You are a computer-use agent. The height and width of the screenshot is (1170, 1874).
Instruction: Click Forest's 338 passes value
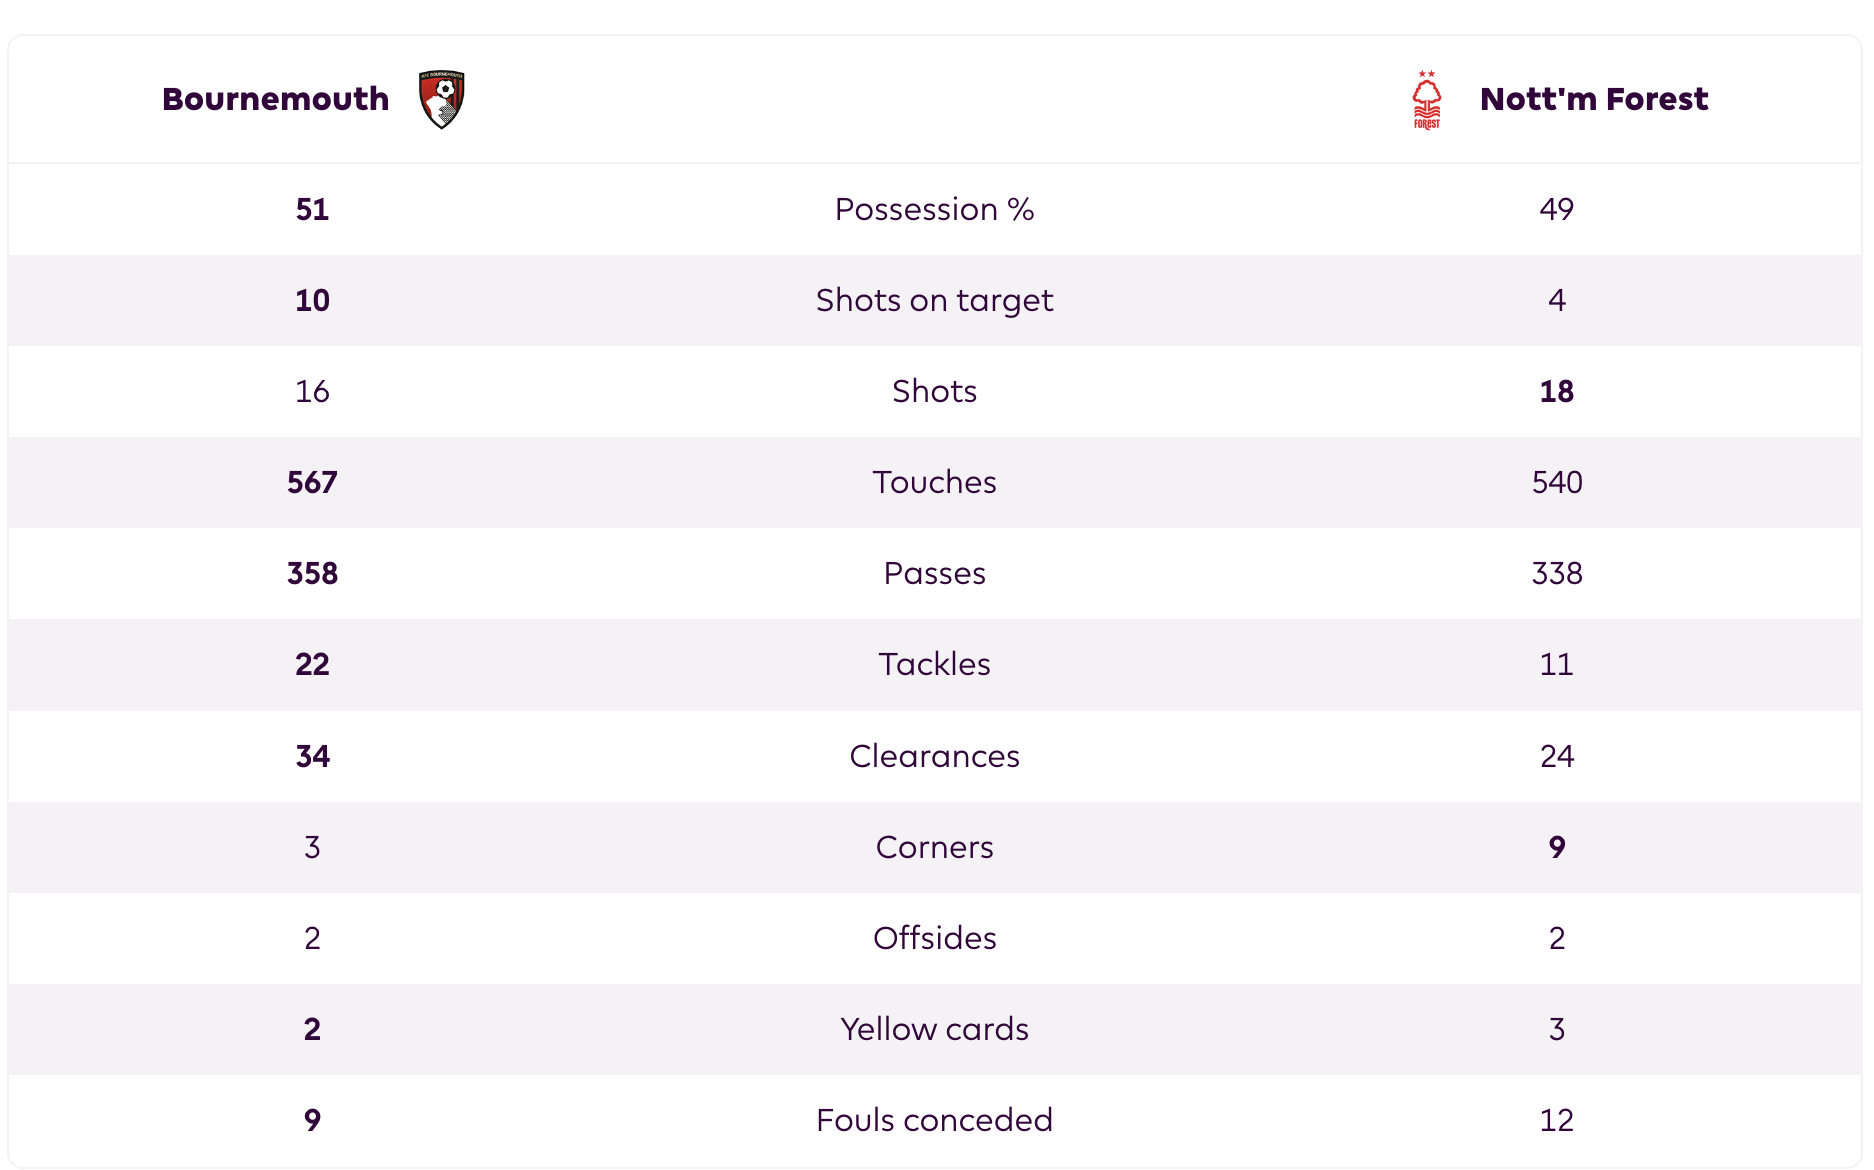pyautogui.click(x=1556, y=573)
